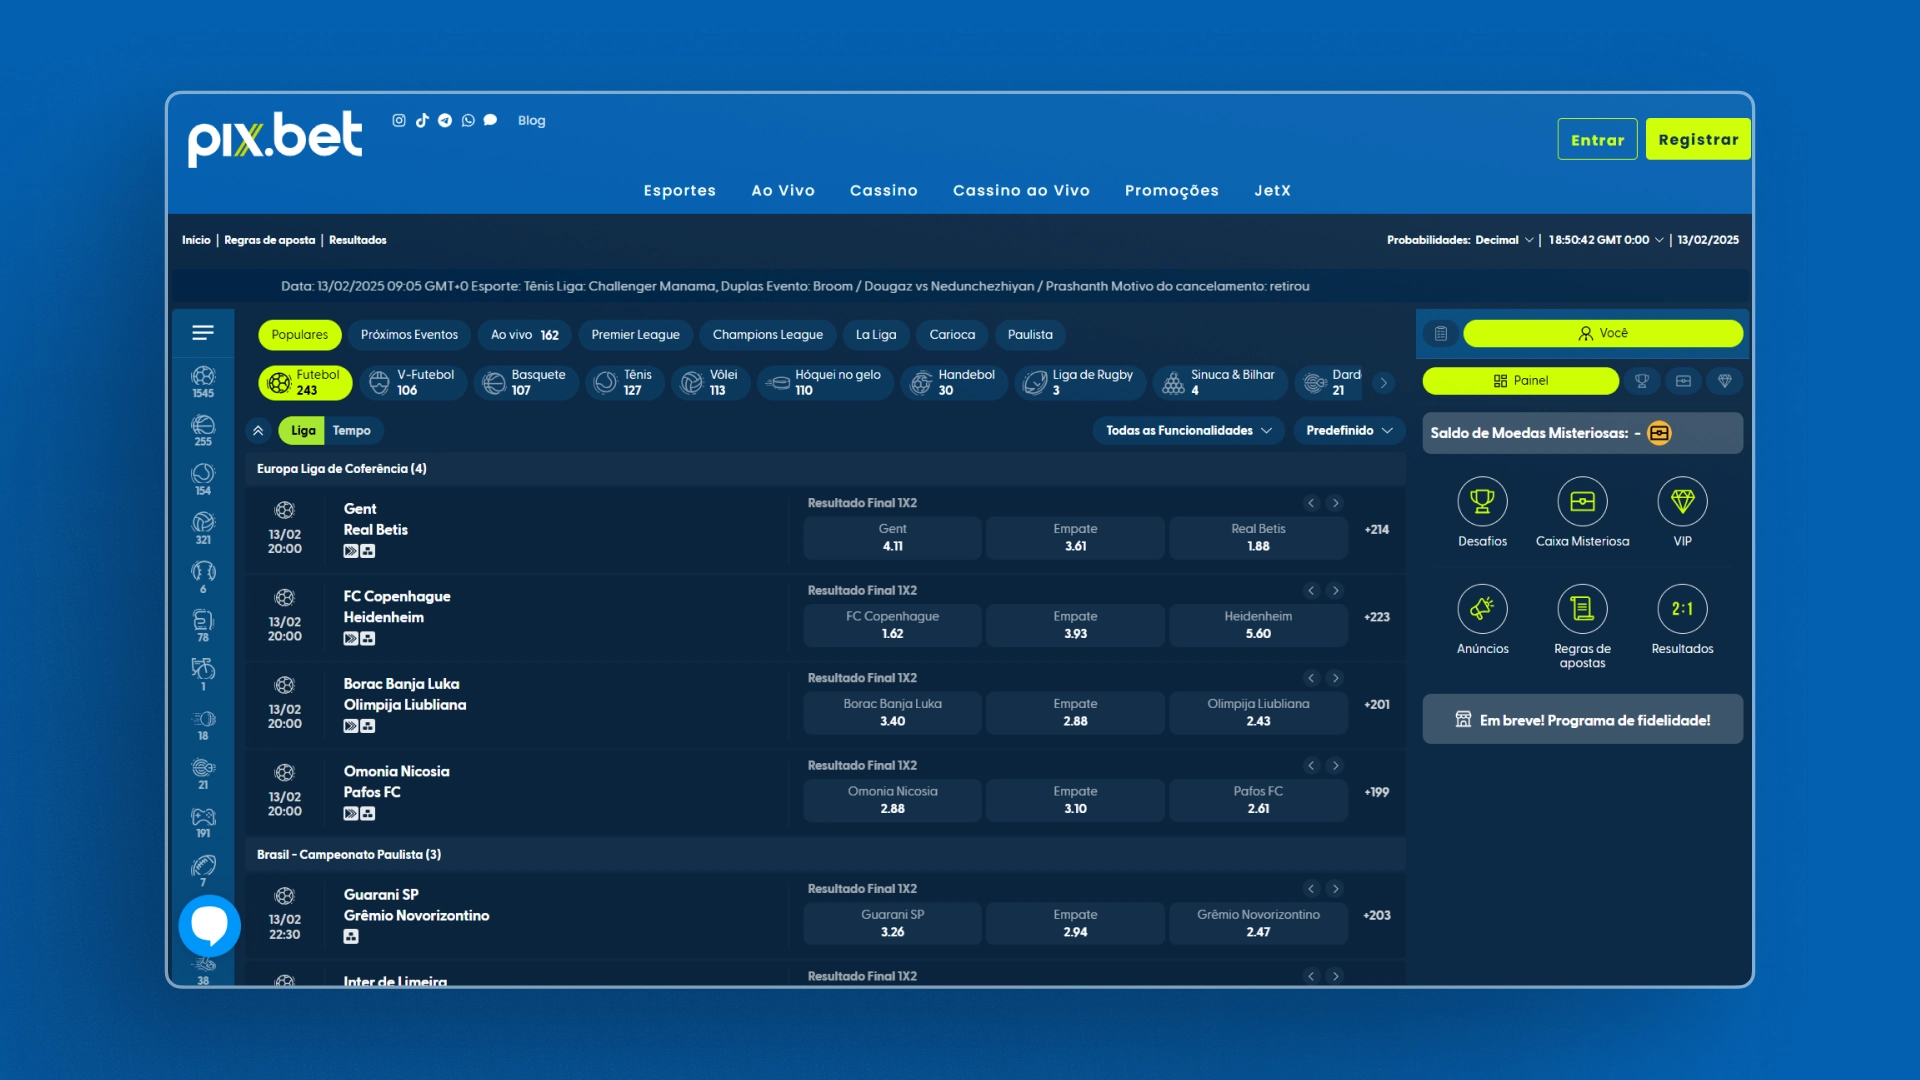Open the Cassino menu

coord(884,191)
